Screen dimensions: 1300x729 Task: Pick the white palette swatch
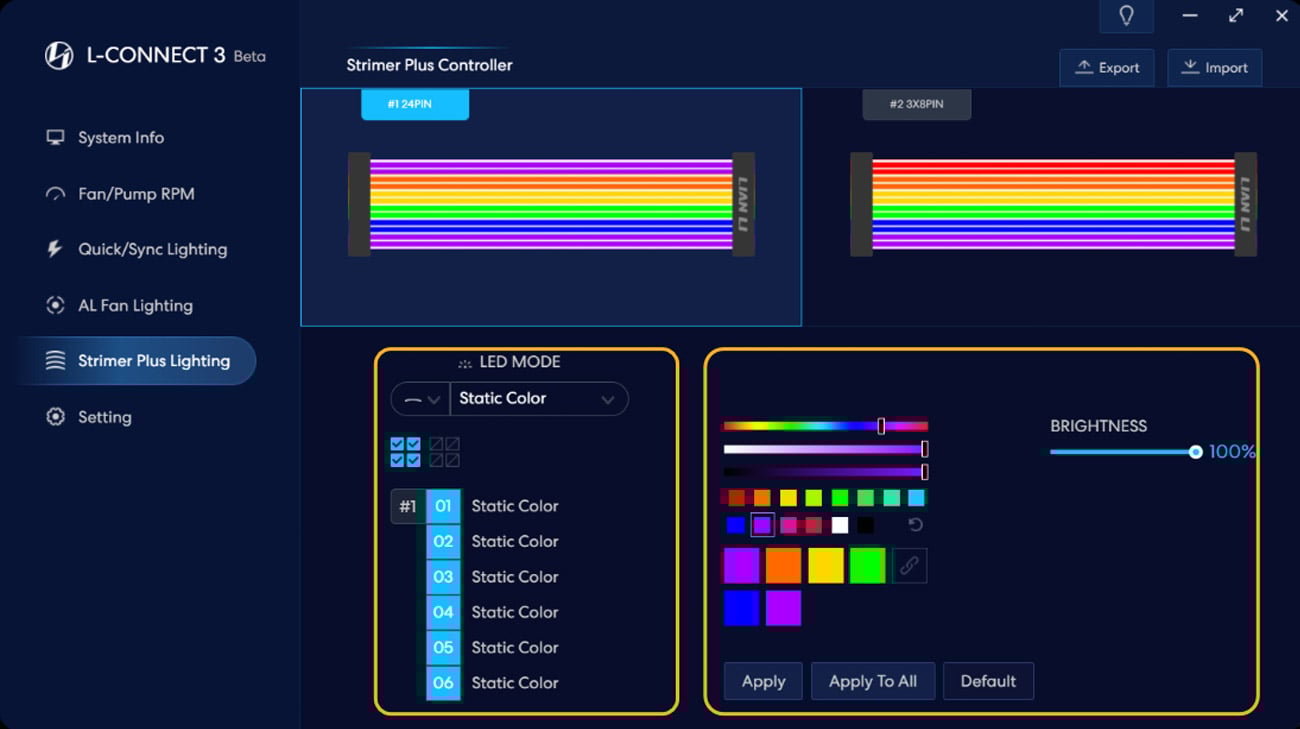840,525
